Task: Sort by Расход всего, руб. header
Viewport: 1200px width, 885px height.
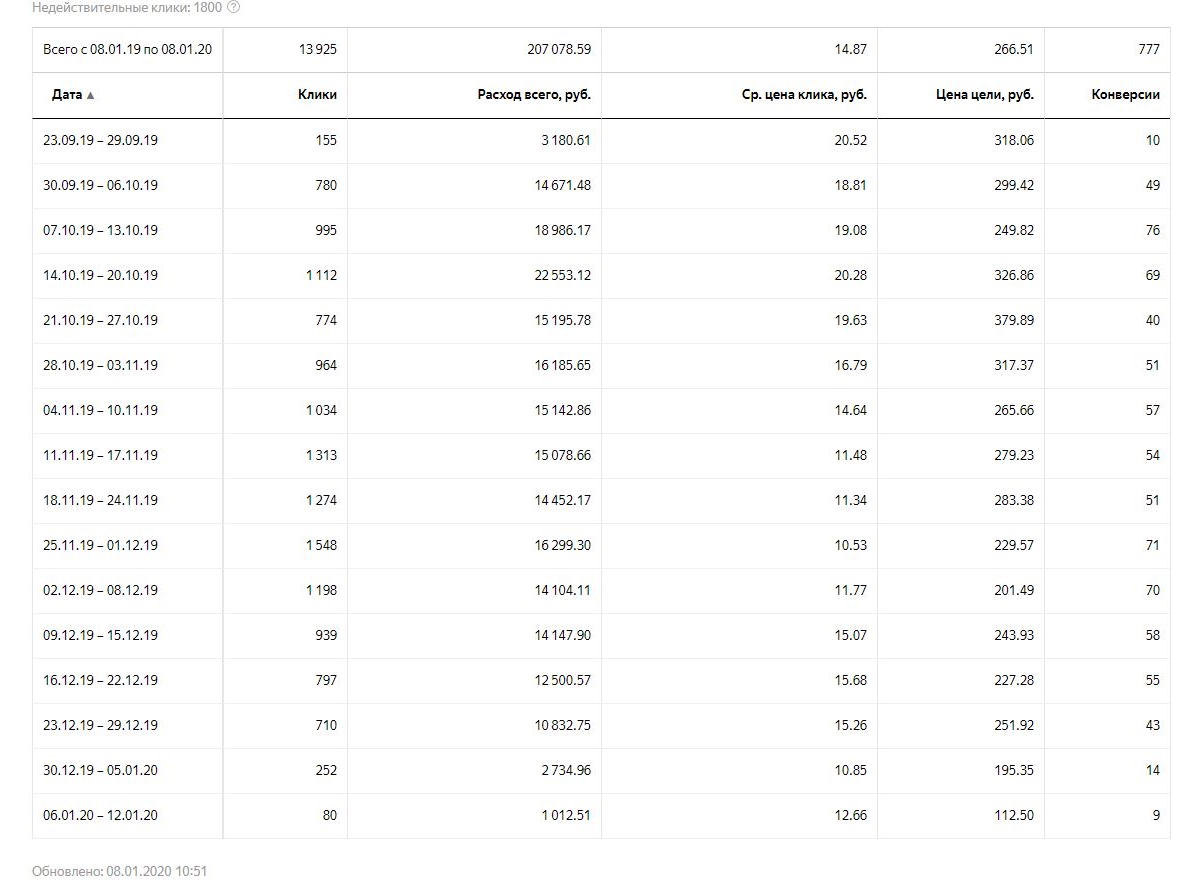Action: [x=534, y=95]
